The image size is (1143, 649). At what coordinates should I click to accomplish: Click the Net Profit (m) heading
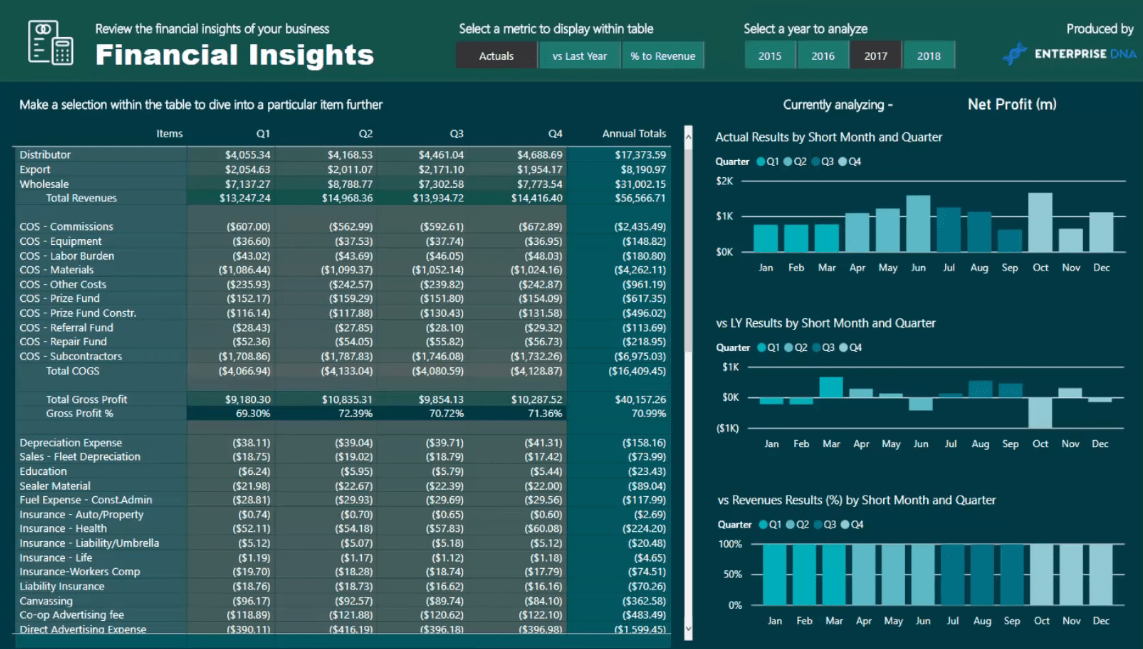coord(1012,104)
